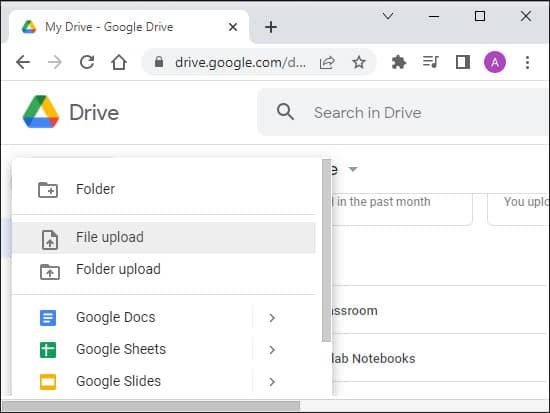
Task: Click the Drive favicon on tab
Action: pyautogui.click(x=29, y=27)
